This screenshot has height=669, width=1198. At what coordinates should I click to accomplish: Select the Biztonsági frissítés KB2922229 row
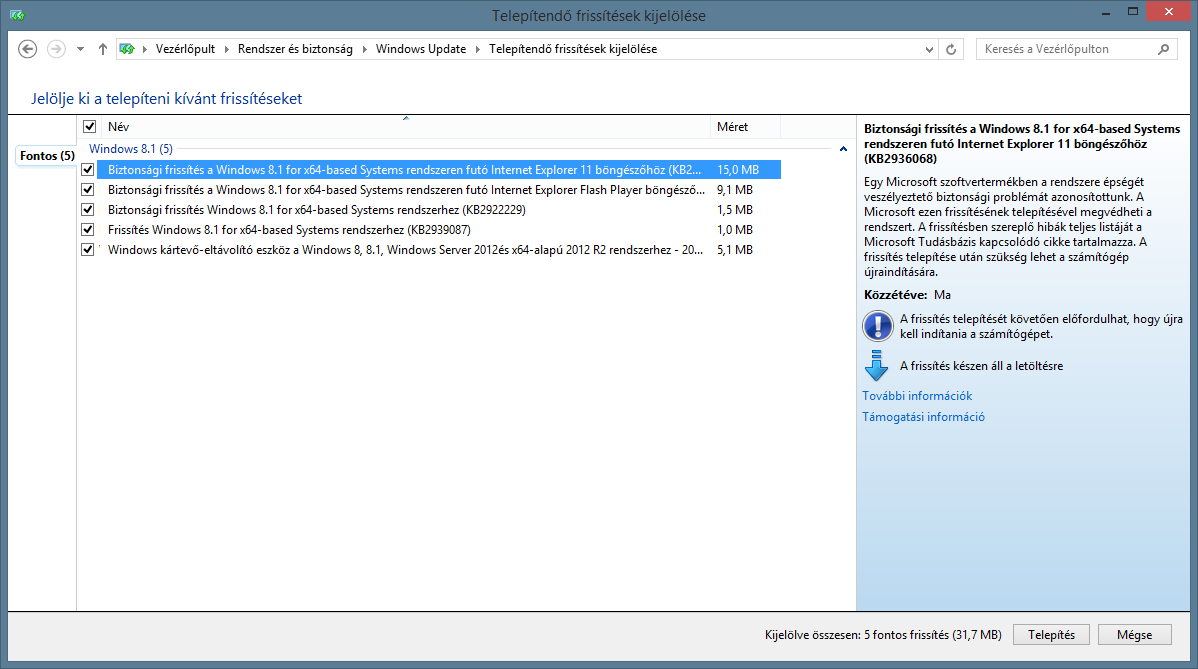click(x=439, y=209)
